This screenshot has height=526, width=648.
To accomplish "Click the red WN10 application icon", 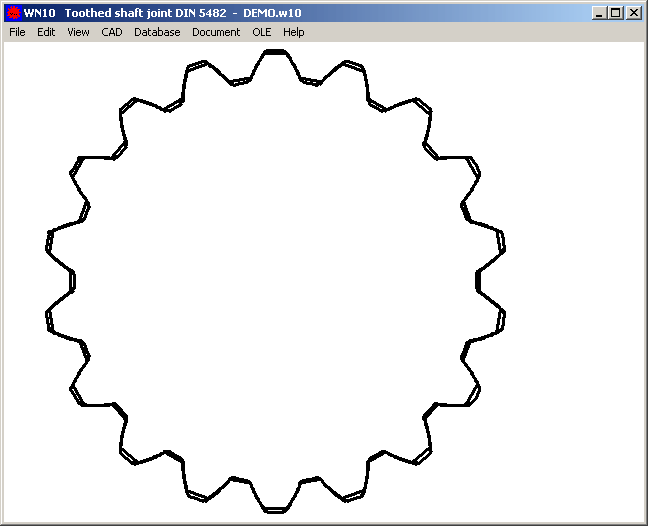I will (x=13, y=13).
